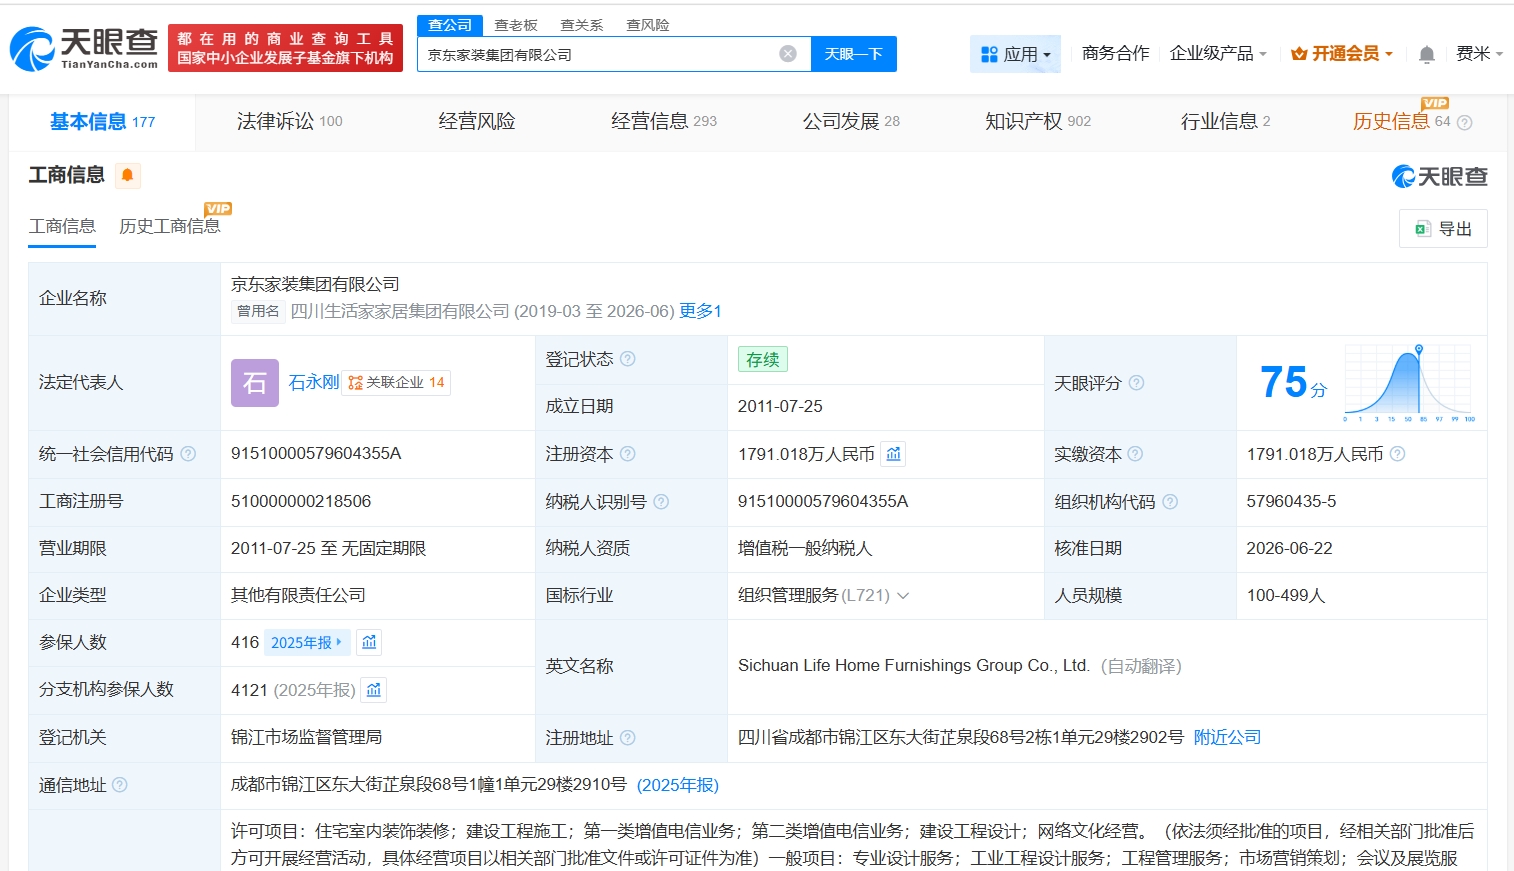Viewport: 1514px width, 871px height.
Task: Click 更多1 former names link
Action: click(700, 311)
